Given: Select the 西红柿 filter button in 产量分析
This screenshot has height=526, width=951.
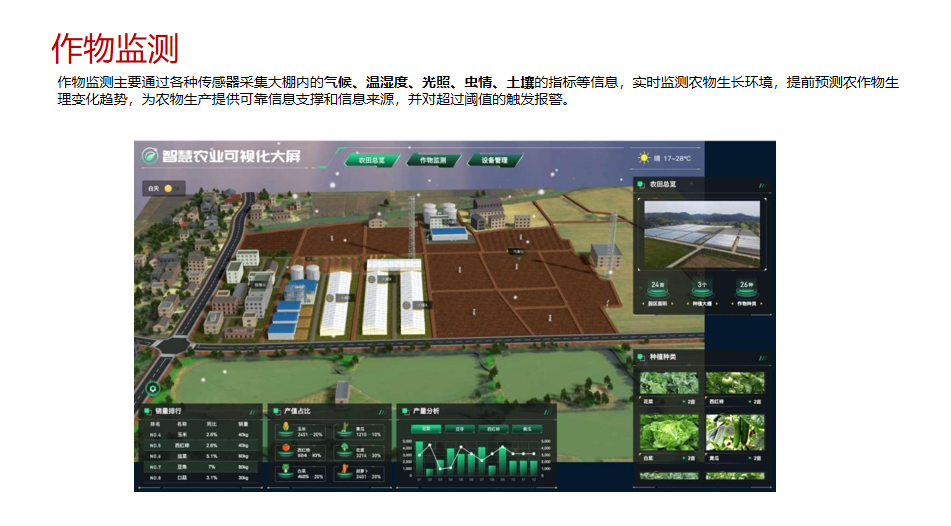Looking at the screenshot, I should click(x=493, y=428).
